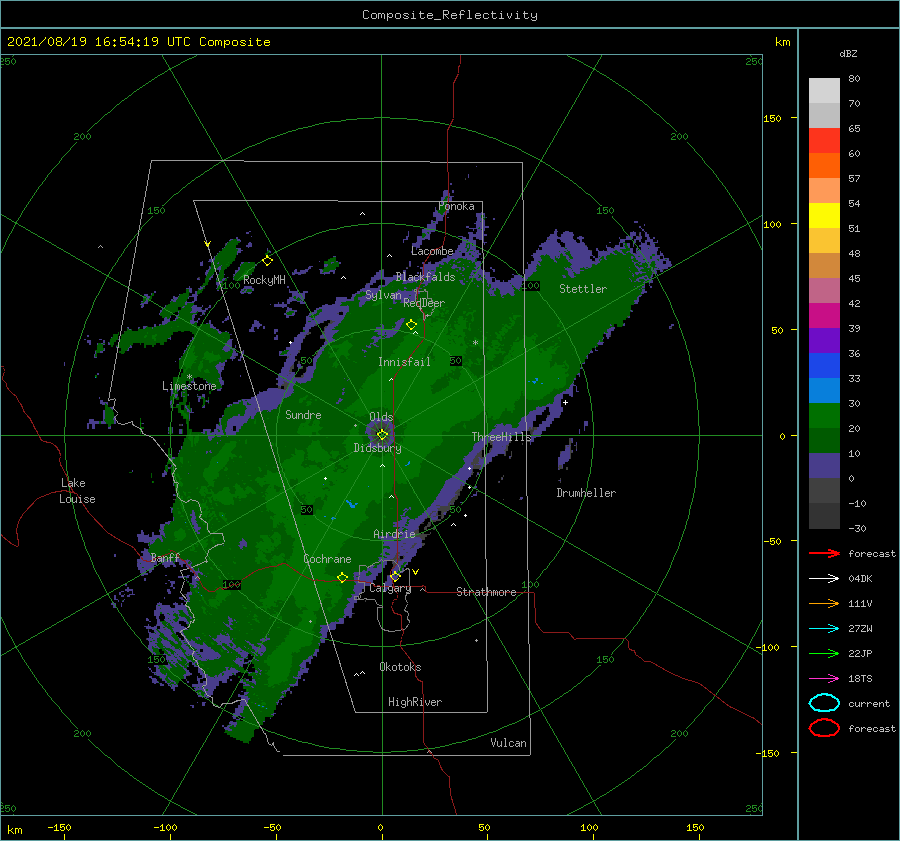Screen dimensions: 900x841
Task: Click the red forecast ellipse icon
Action: click(824, 728)
